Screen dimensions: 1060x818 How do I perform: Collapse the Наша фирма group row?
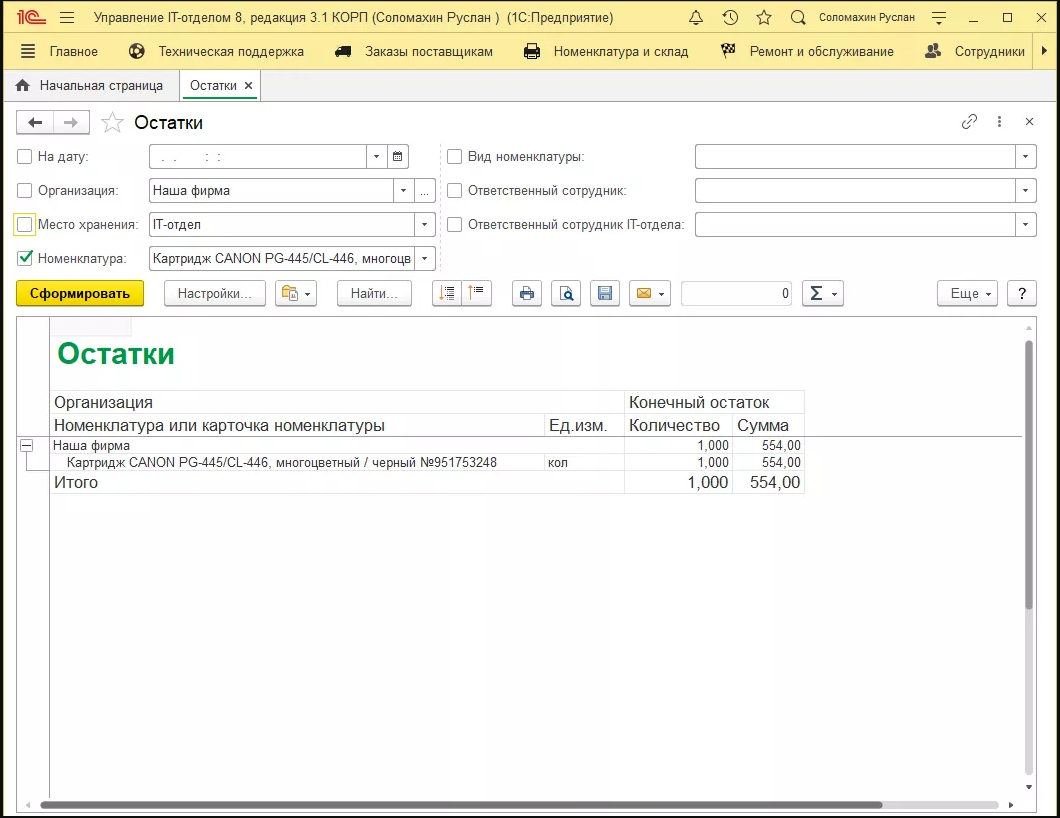27,446
